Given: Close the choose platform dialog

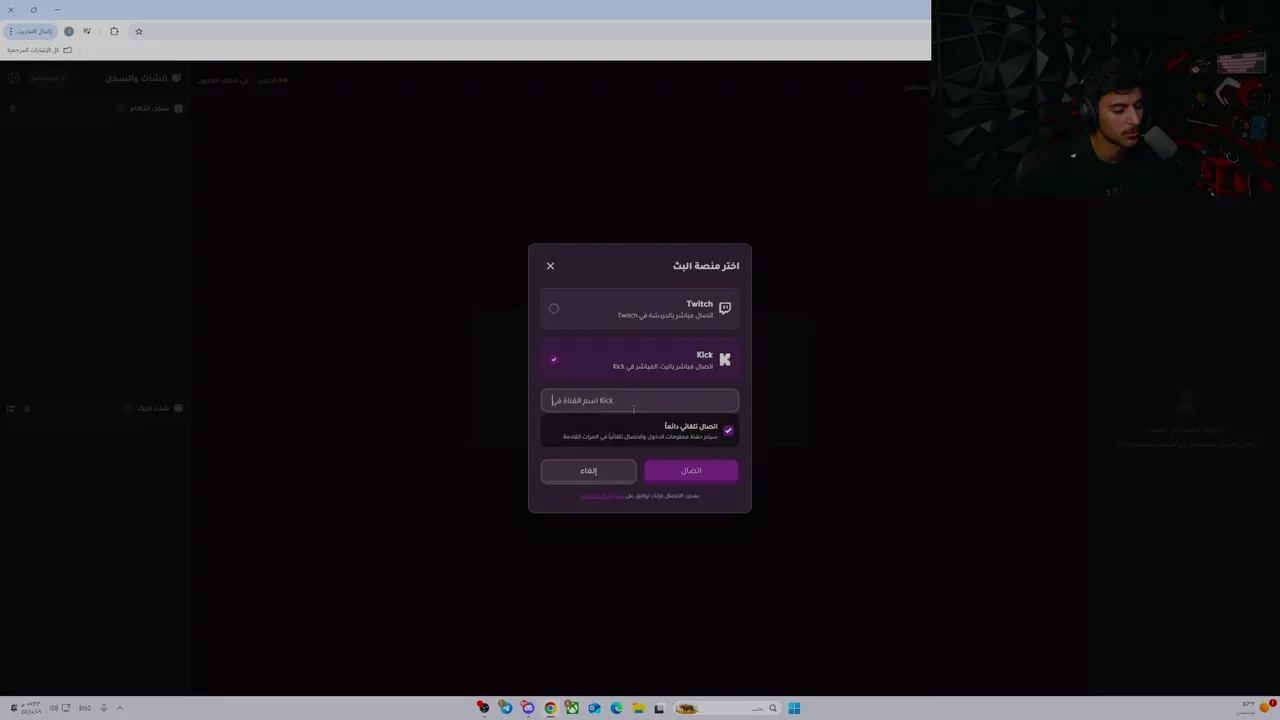Looking at the screenshot, I should tap(550, 266).
